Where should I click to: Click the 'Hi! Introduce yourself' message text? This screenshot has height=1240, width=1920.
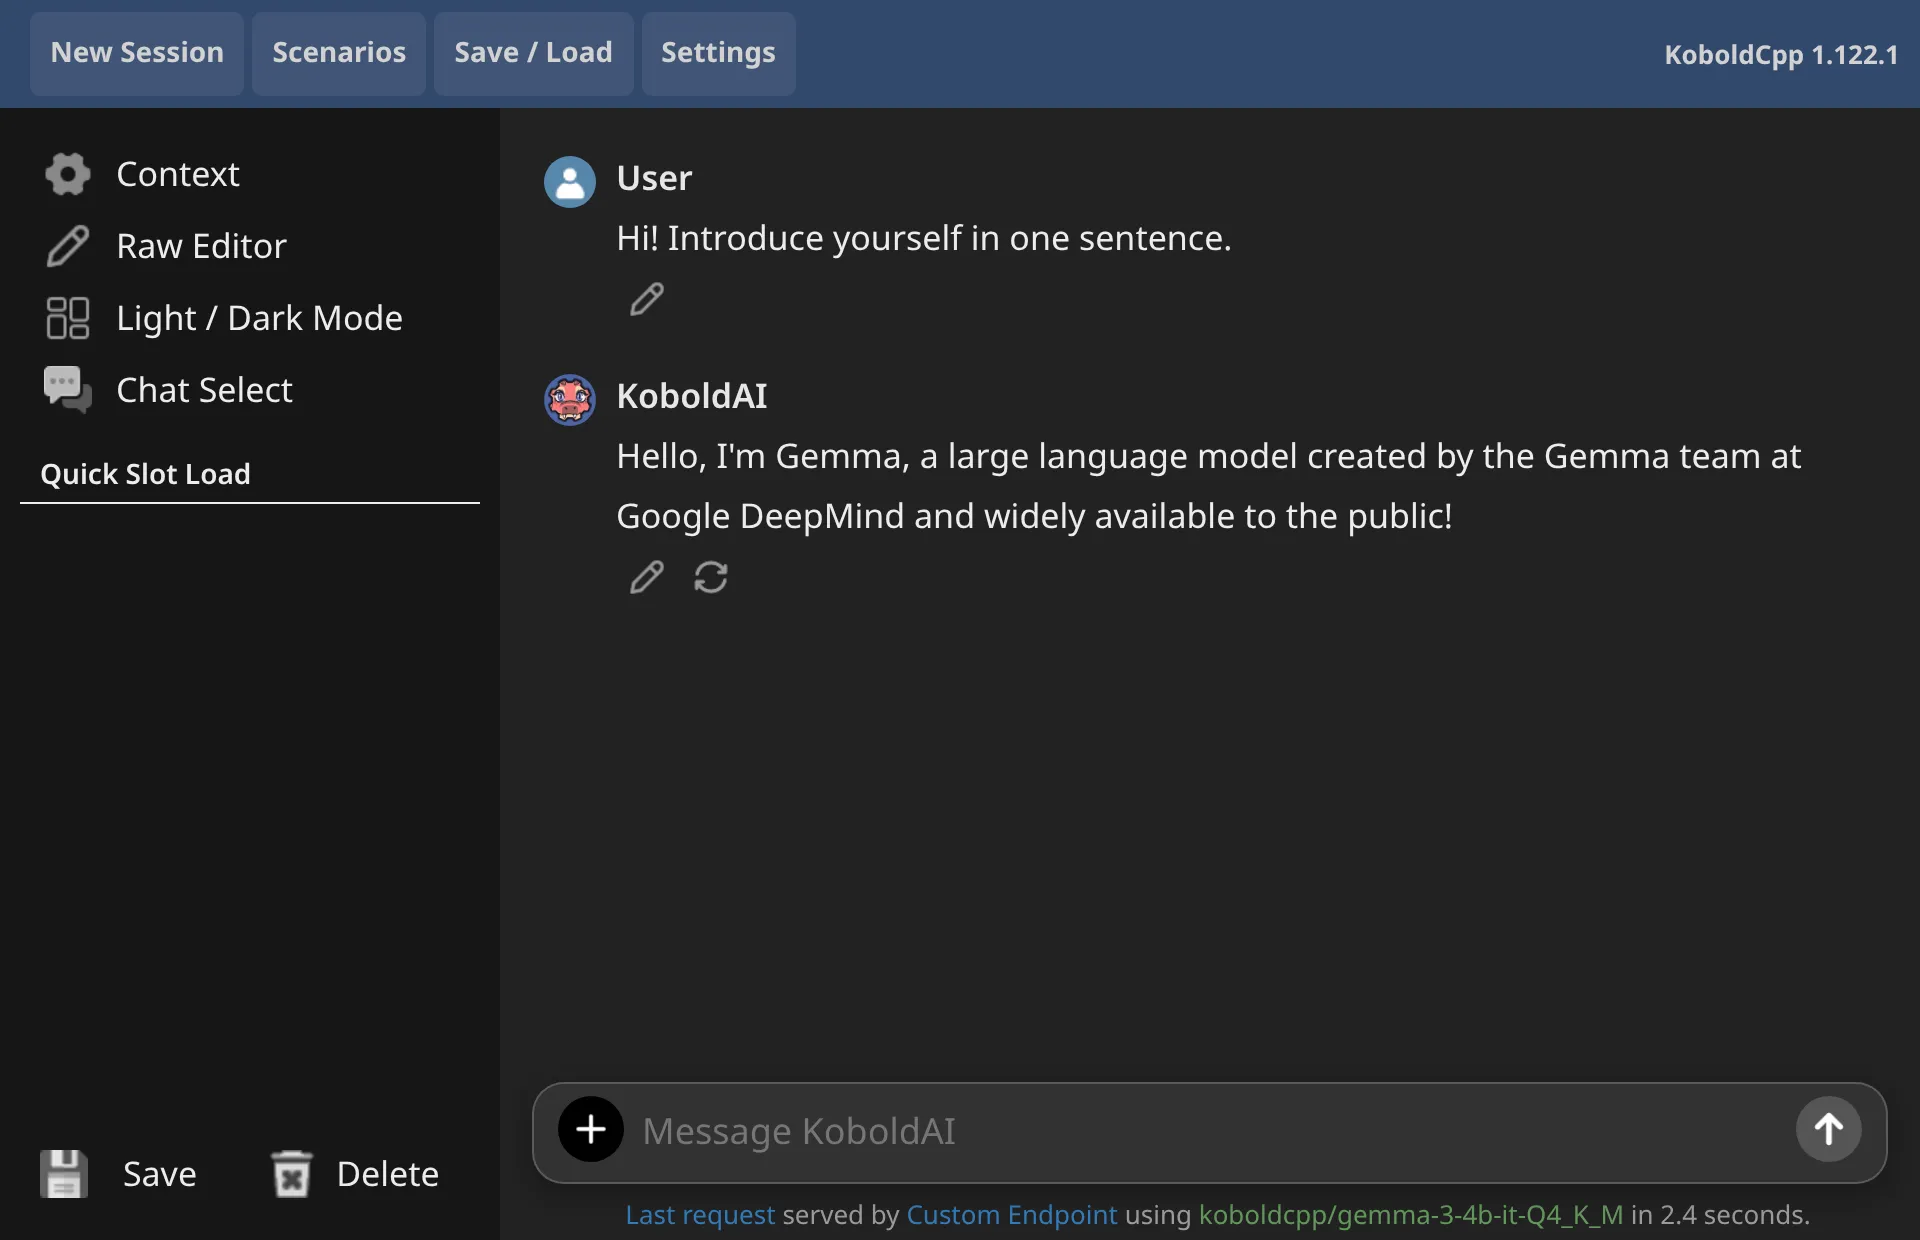coord(924,238)
